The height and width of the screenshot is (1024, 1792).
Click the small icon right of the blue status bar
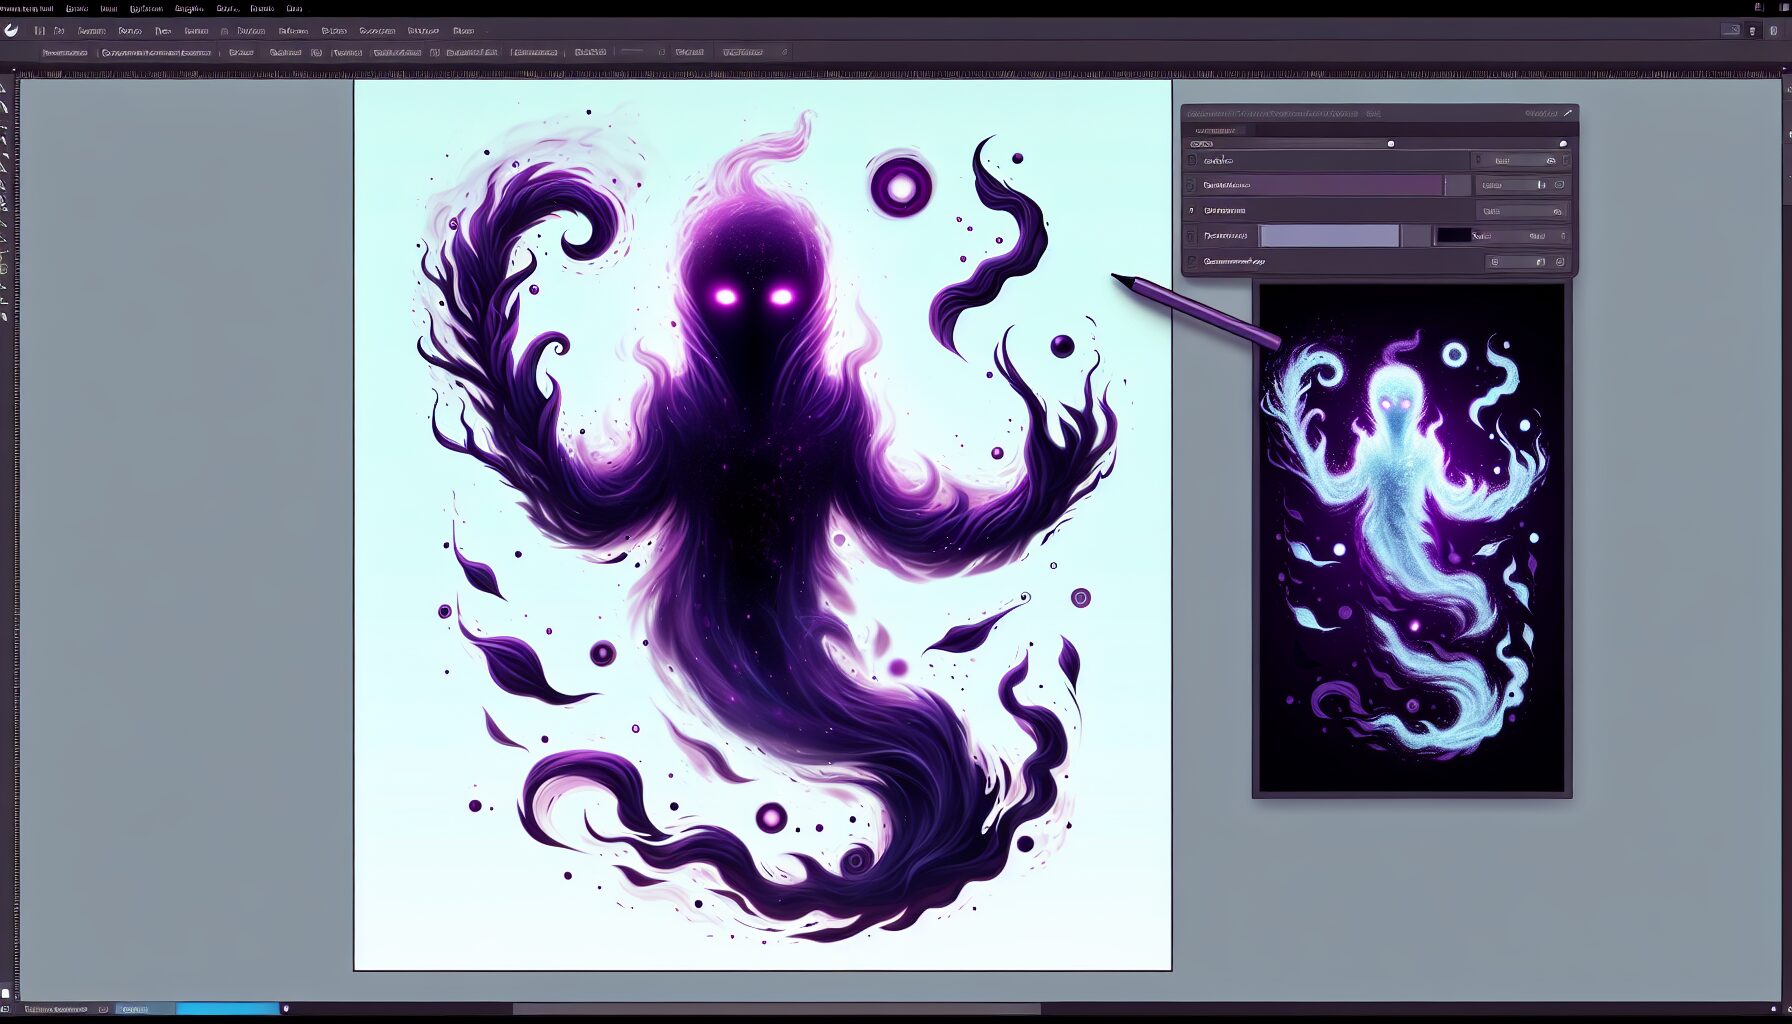[x=286, y=1009]
